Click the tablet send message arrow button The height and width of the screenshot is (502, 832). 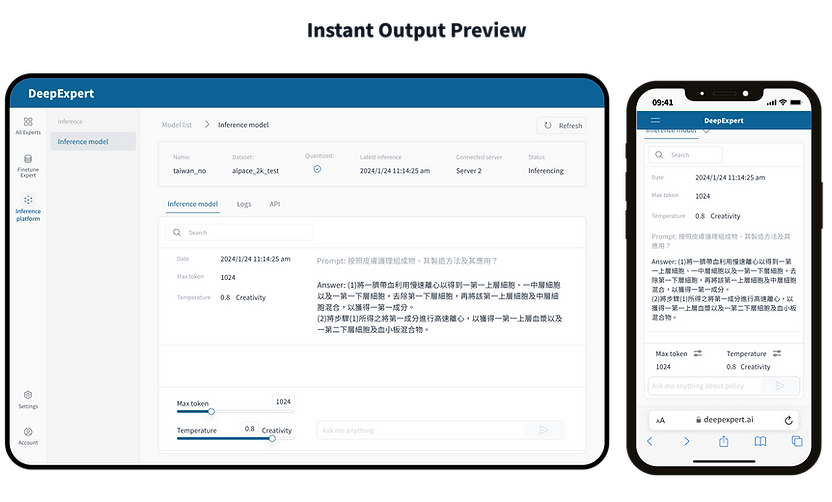click(x=543, y=430)
